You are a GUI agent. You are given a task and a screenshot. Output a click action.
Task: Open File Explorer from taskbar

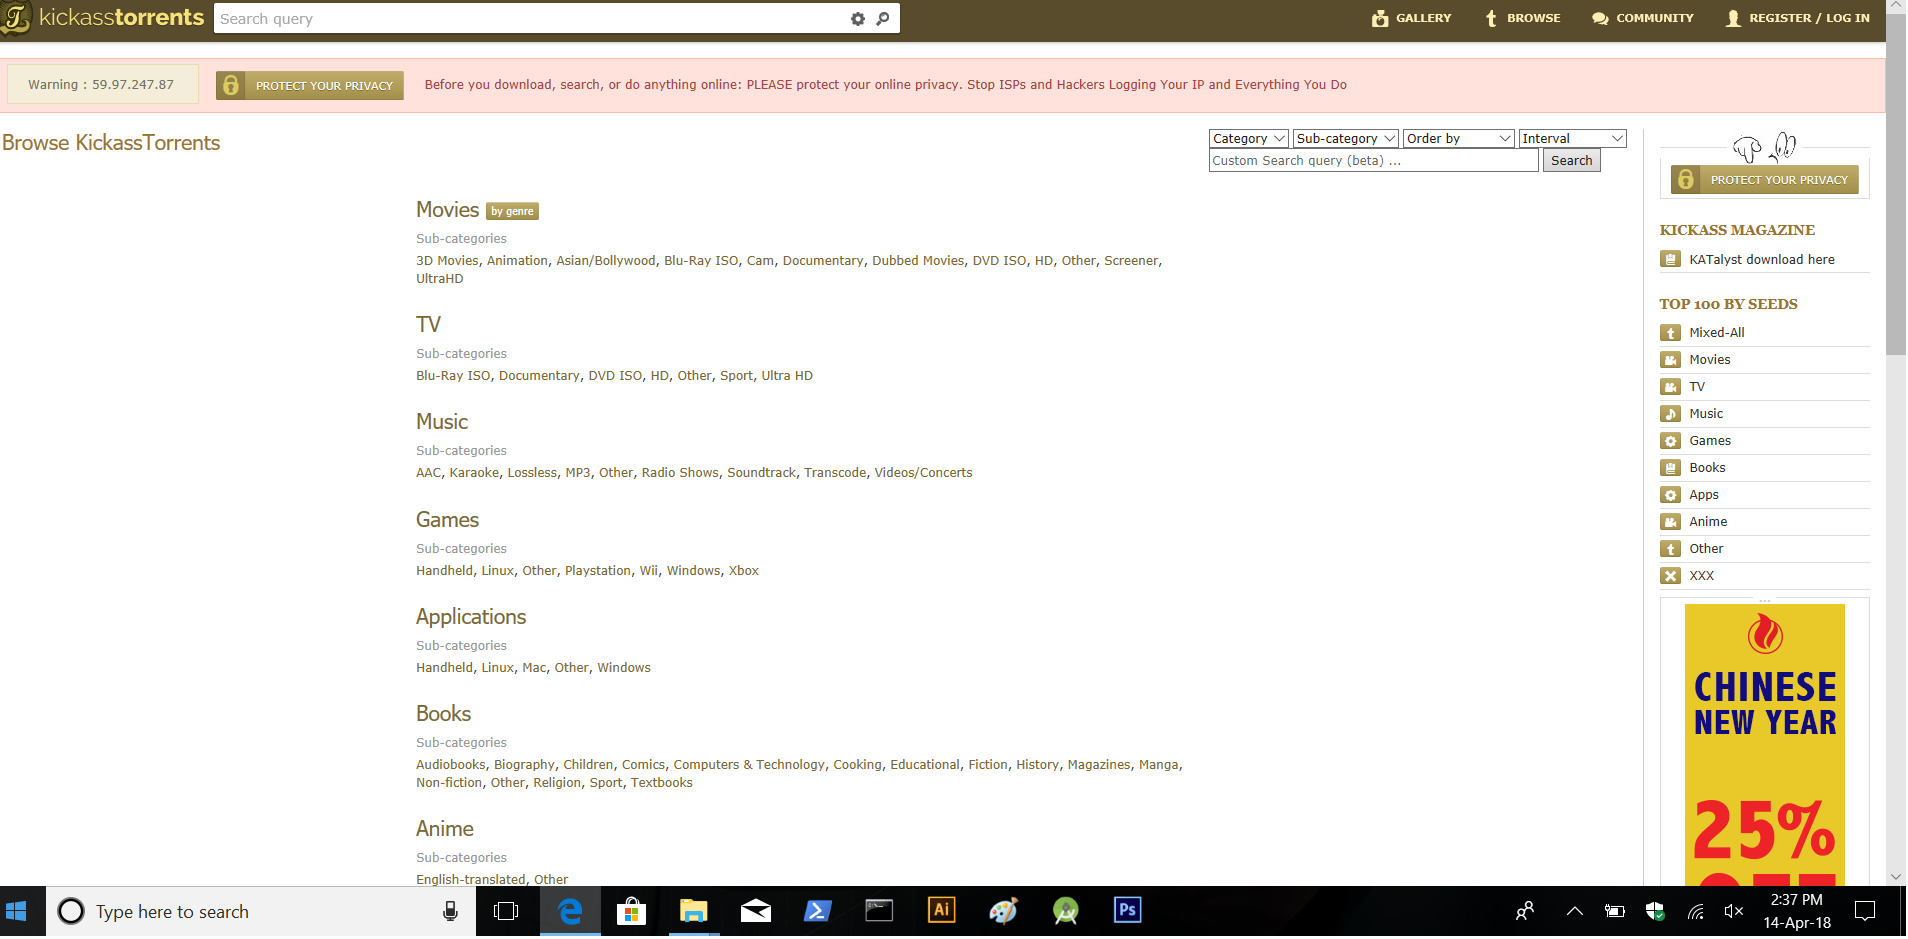693,912
